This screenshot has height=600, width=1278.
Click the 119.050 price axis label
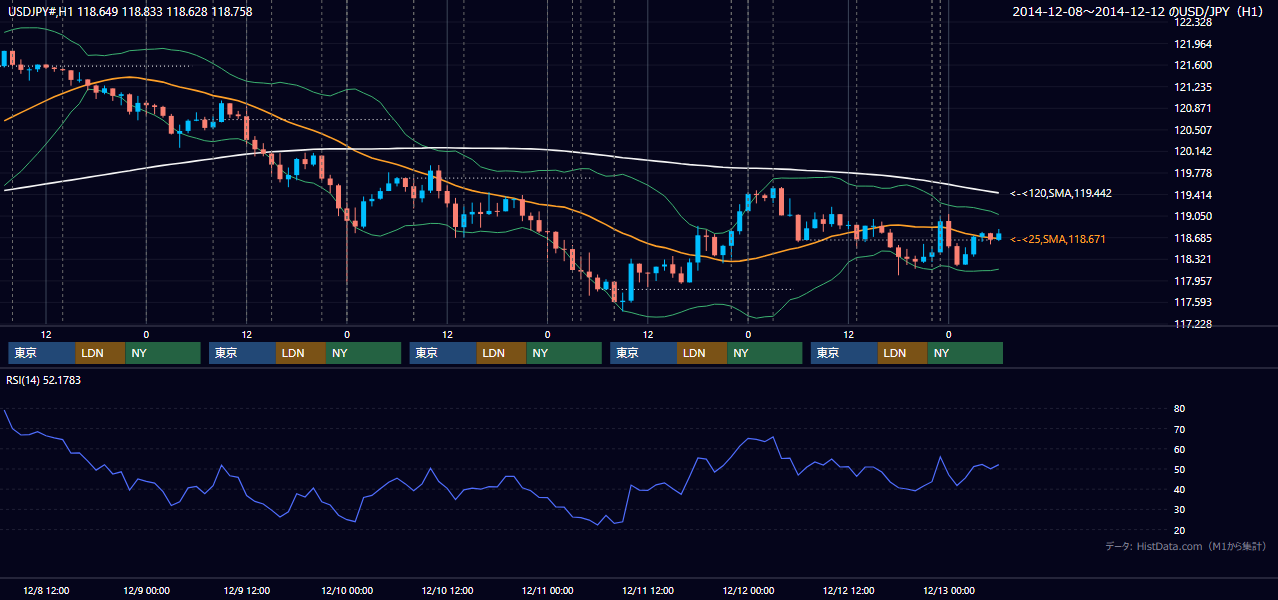coord(1193,216)
